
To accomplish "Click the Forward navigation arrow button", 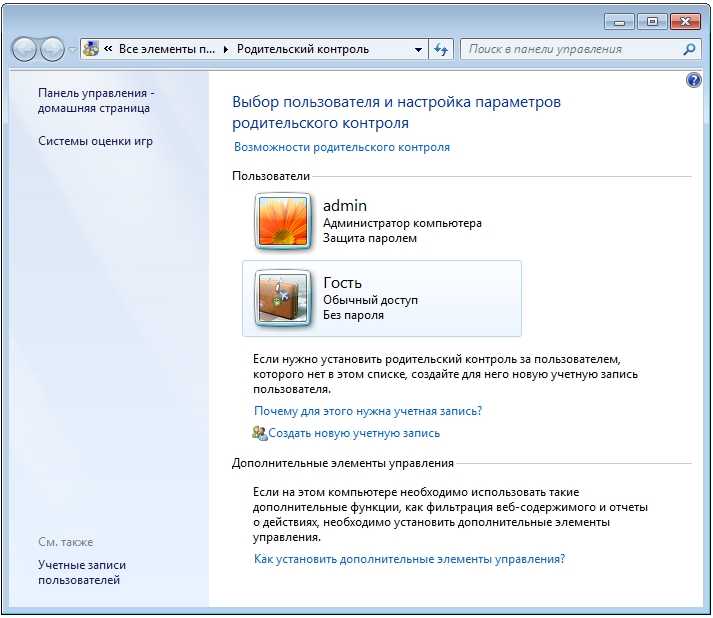I will [x=52, y=49].
